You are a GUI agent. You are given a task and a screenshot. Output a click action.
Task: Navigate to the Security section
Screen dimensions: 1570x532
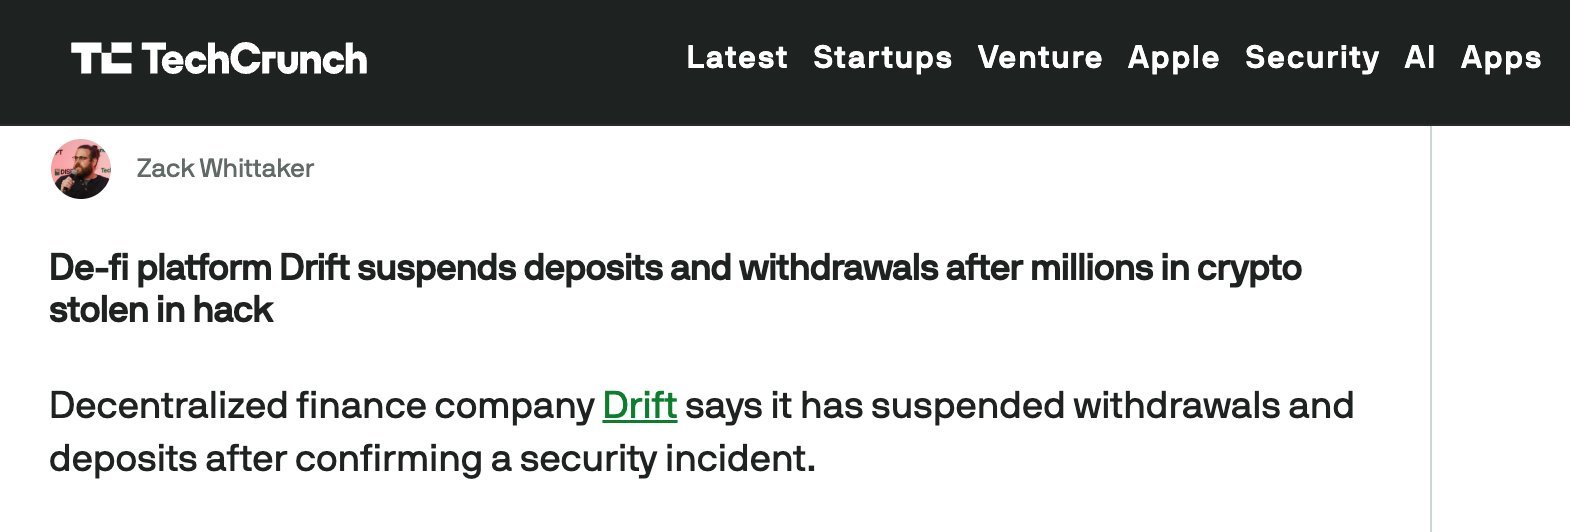[1311, 58]
